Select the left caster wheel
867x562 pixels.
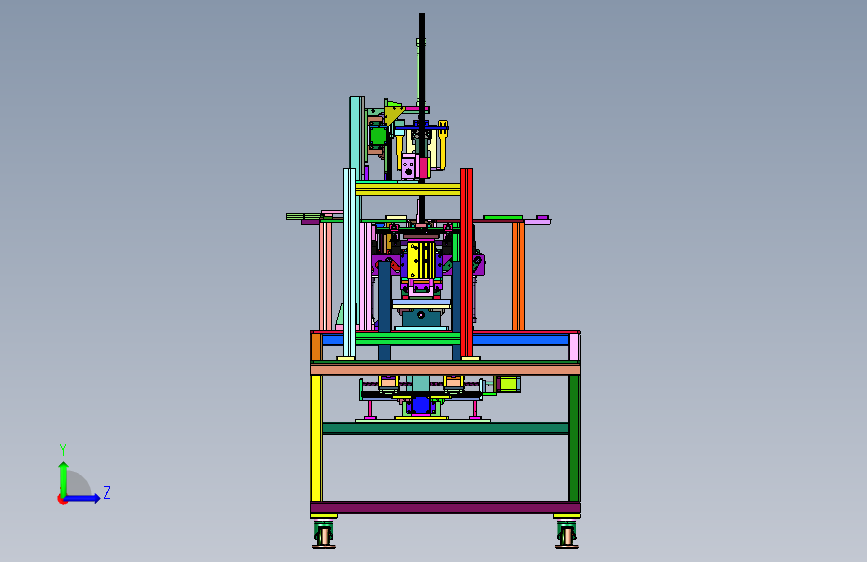click(x=324, y=534)
